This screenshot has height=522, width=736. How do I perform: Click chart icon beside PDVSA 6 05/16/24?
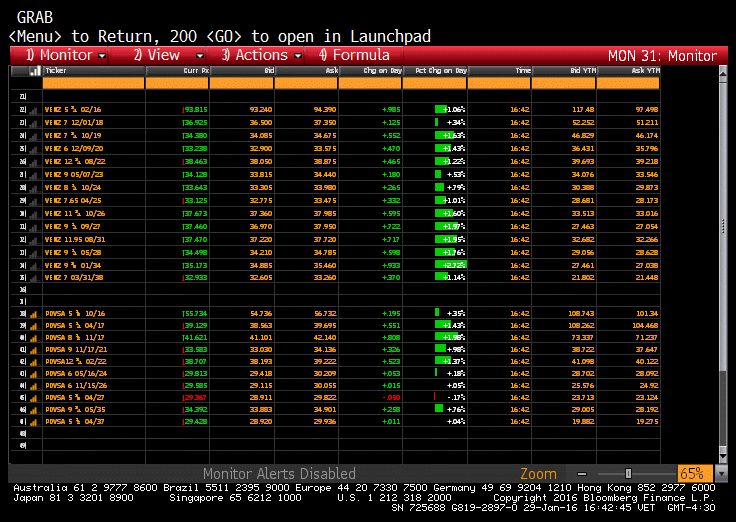point(33,374)
